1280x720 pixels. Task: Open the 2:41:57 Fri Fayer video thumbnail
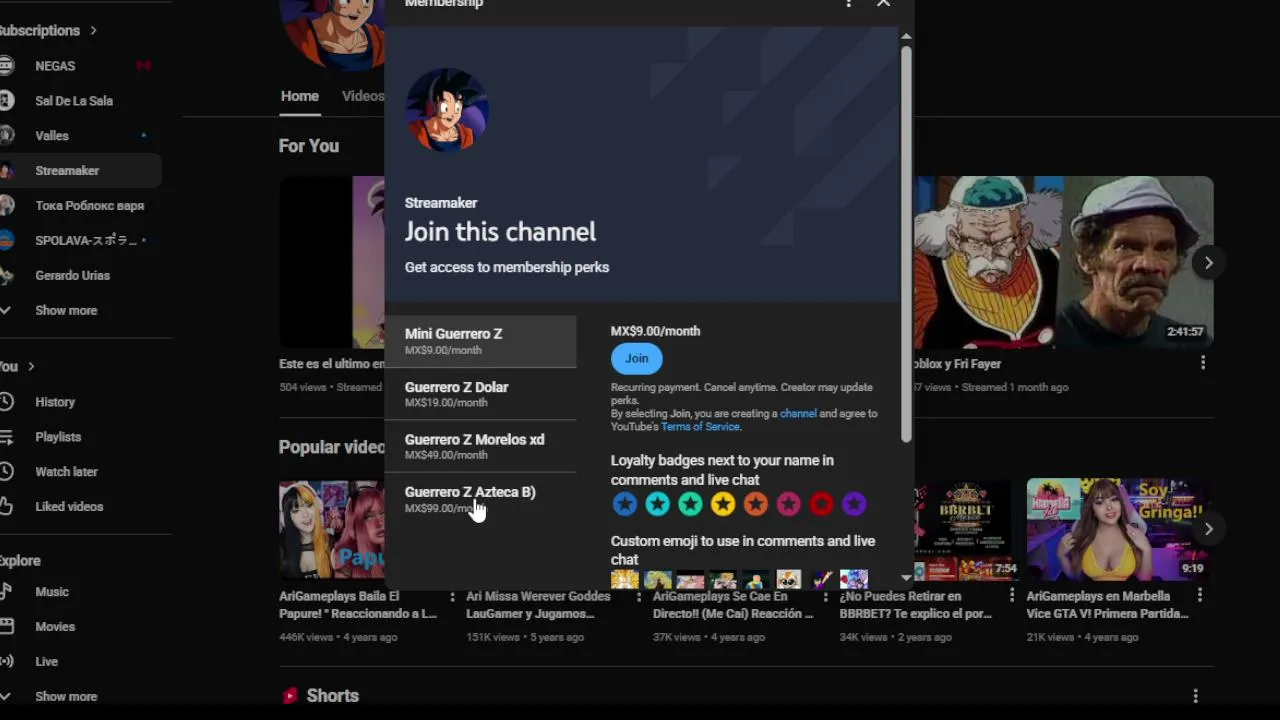[1064, 262]
